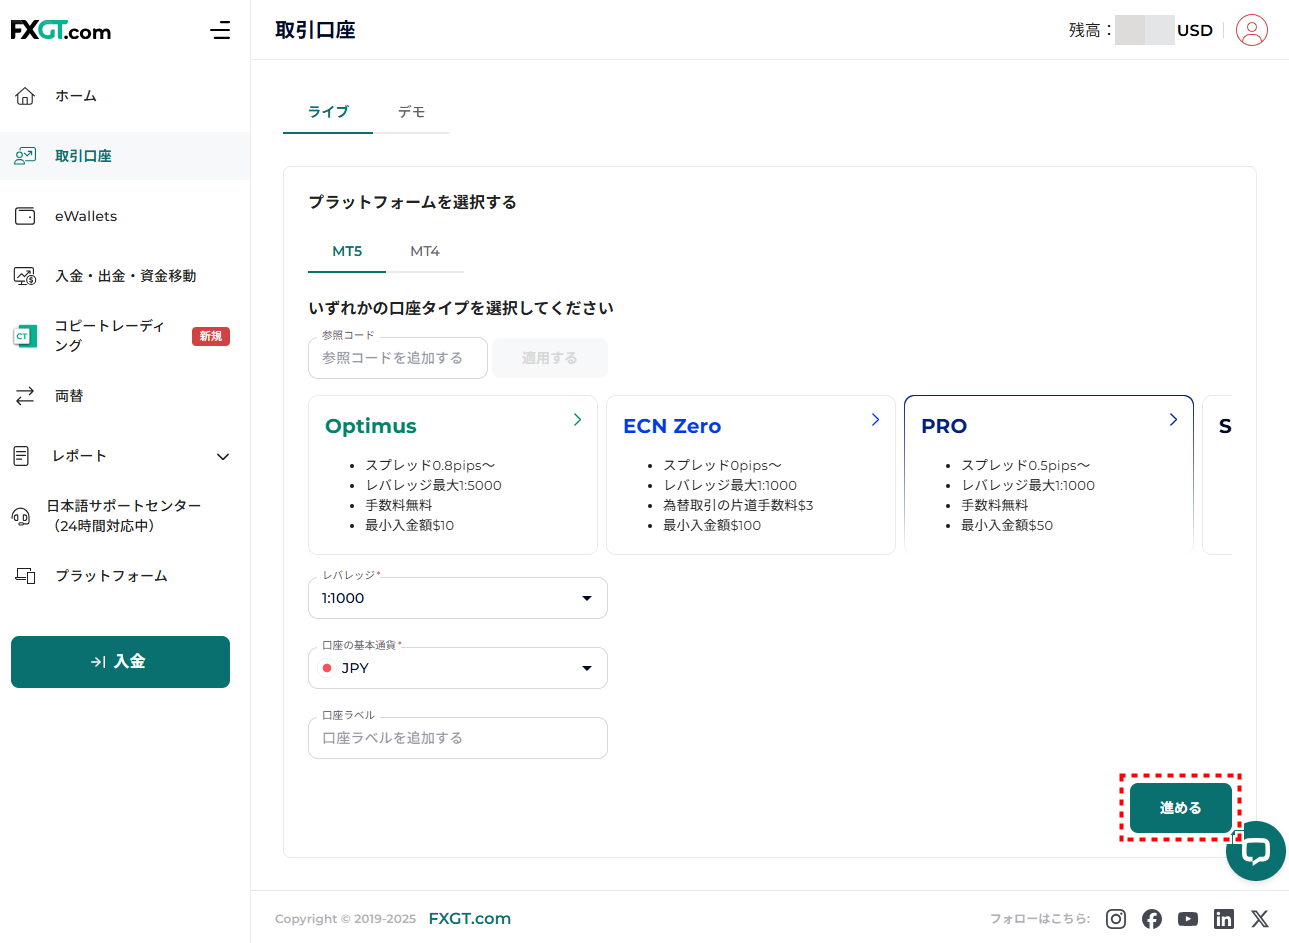This screenshot has height=943, width=1289.
Task: Open the Facebook icon in footer
Action: 1152,919
